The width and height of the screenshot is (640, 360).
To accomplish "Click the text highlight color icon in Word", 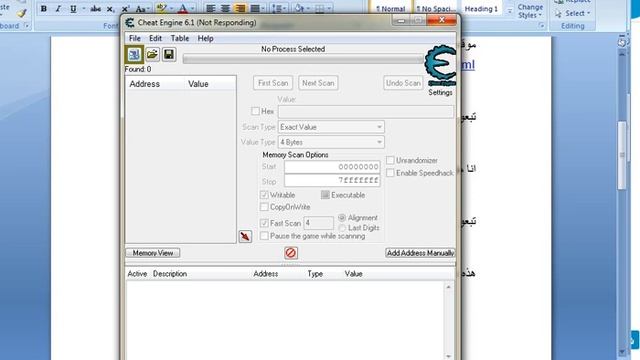I will pyautogui.click(x=161, y=8).
